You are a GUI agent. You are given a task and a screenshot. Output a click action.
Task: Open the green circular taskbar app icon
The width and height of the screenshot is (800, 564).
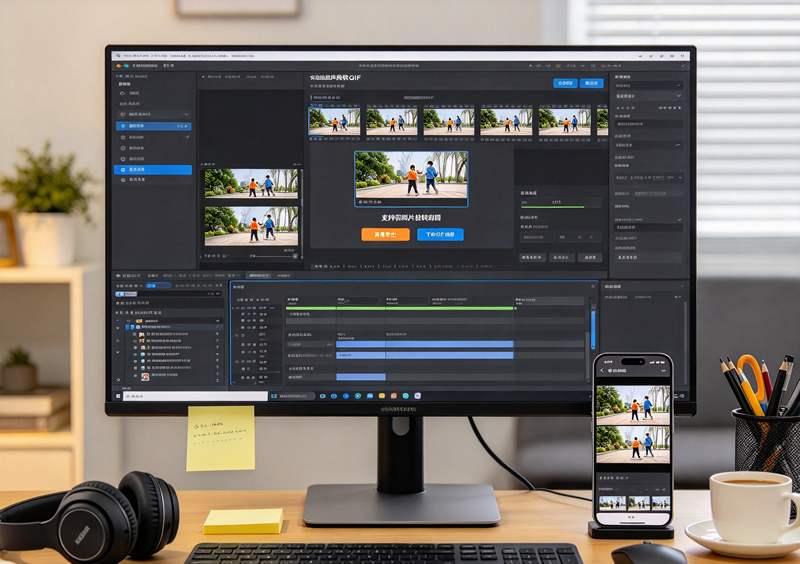click(x=358, y=396)
